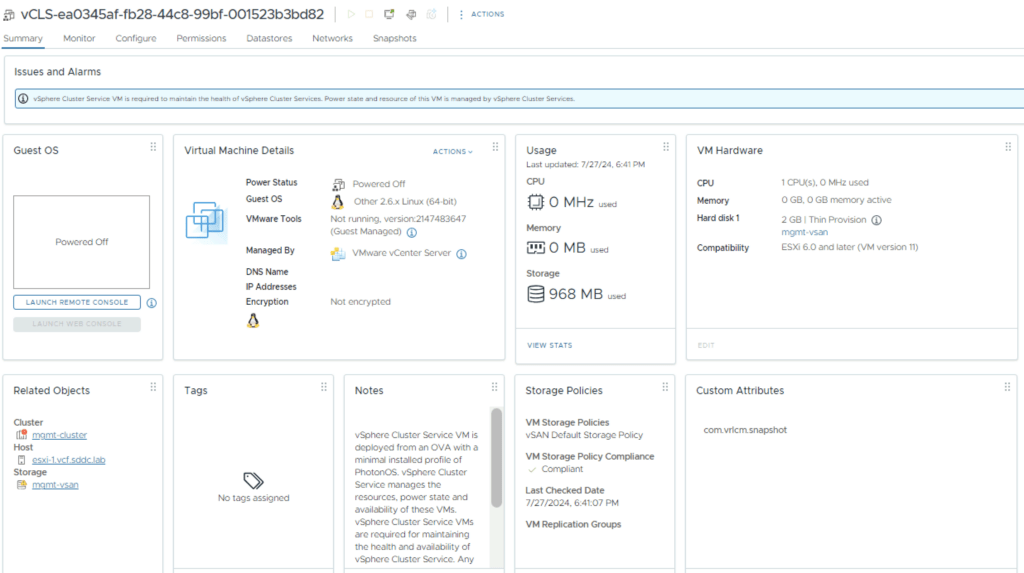Open the mgmt-cluster link under Cluster
This screenshot has height=573, width=1024.
tap(59, 435)
